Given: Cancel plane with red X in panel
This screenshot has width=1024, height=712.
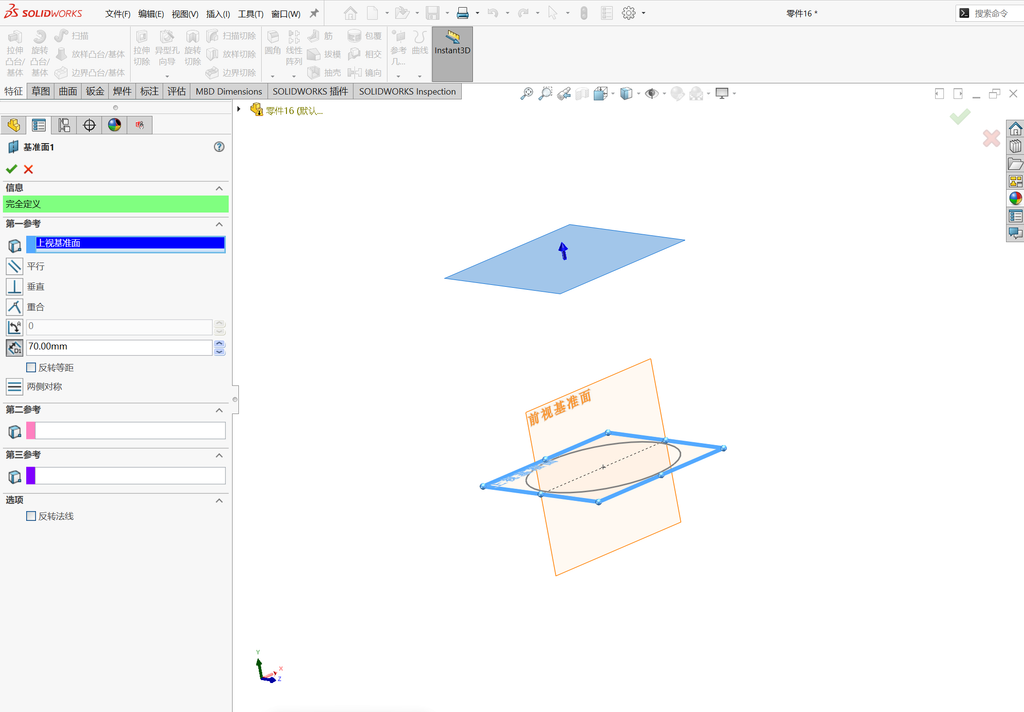Looking at the screenshot, I should [28, 169].
